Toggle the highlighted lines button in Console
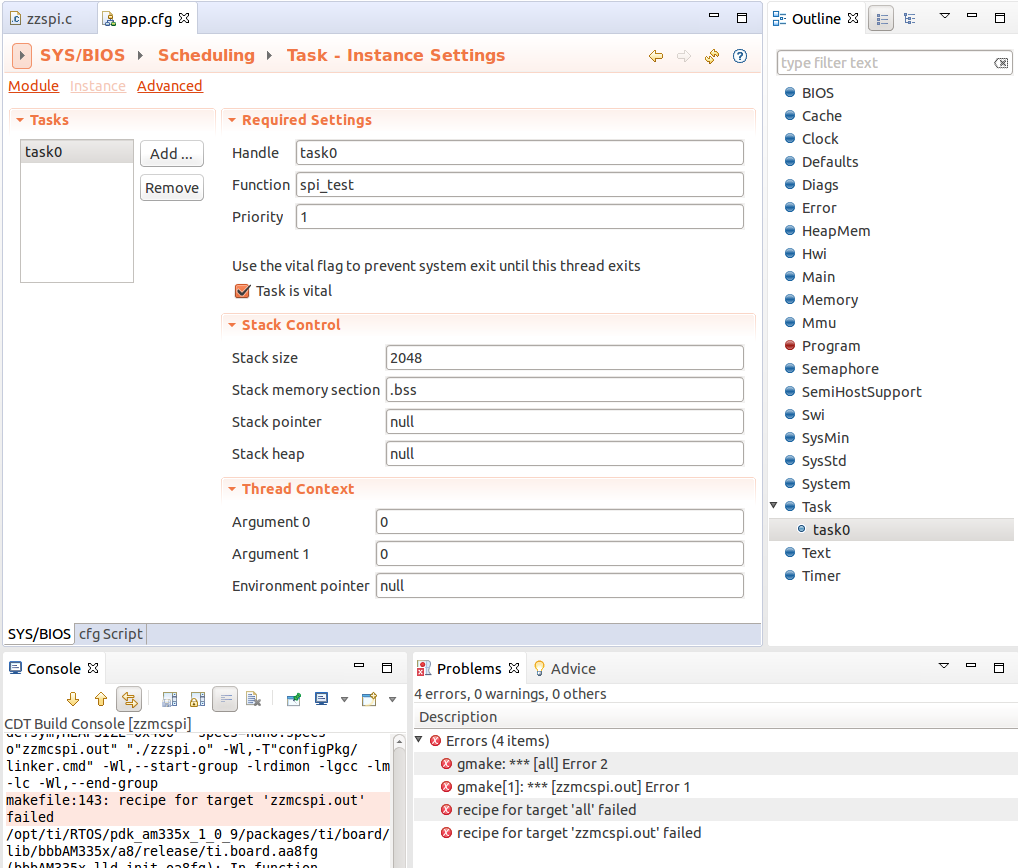Image resolution: width=1018 pixels, height=868 pixels. 225,699
